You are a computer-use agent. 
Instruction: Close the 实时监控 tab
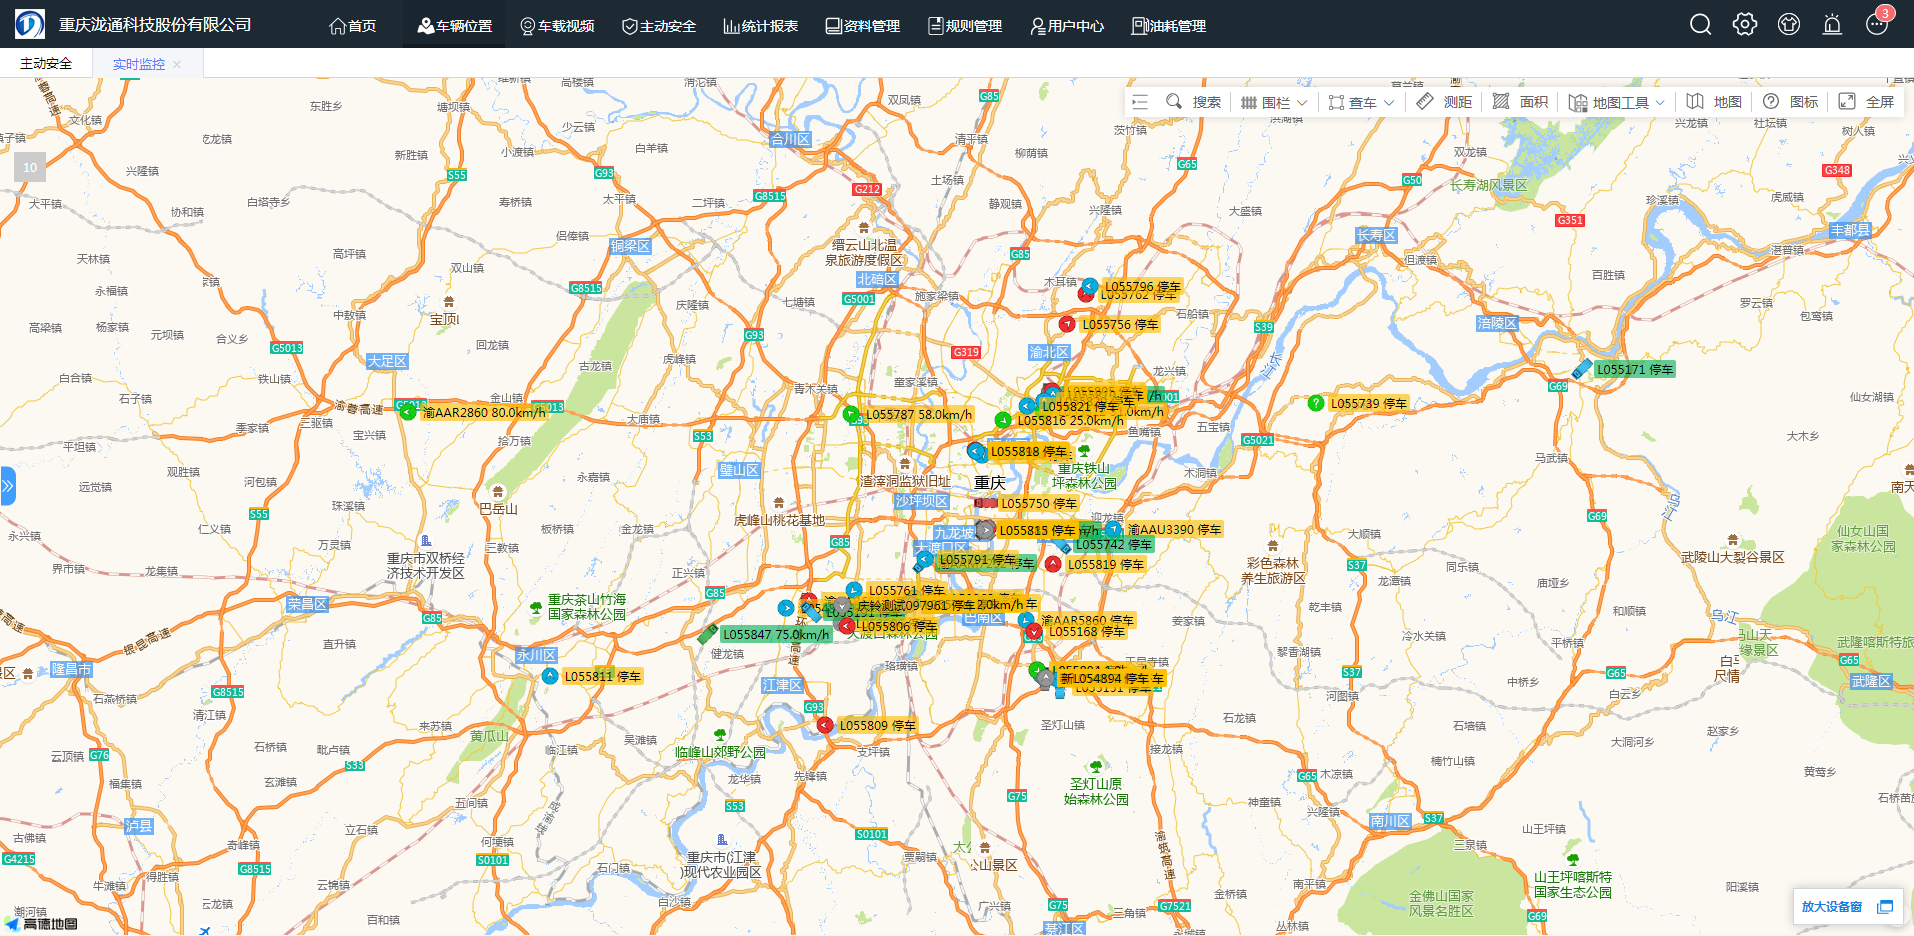click(177, 64)
